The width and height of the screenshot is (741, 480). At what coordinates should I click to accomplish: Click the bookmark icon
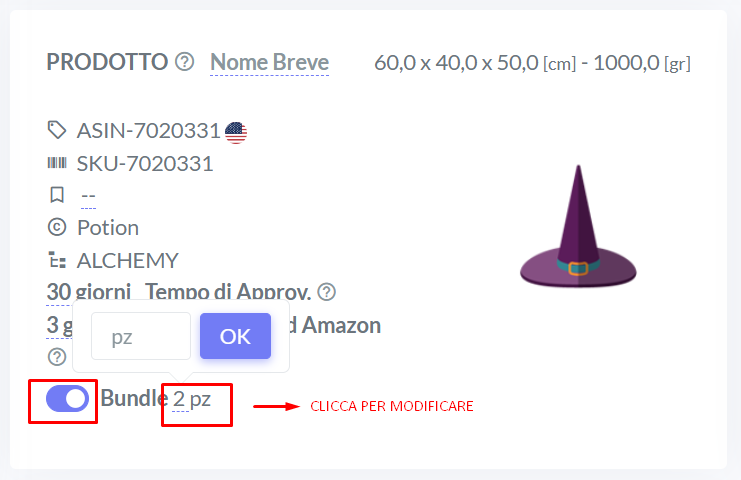(57, 195)
